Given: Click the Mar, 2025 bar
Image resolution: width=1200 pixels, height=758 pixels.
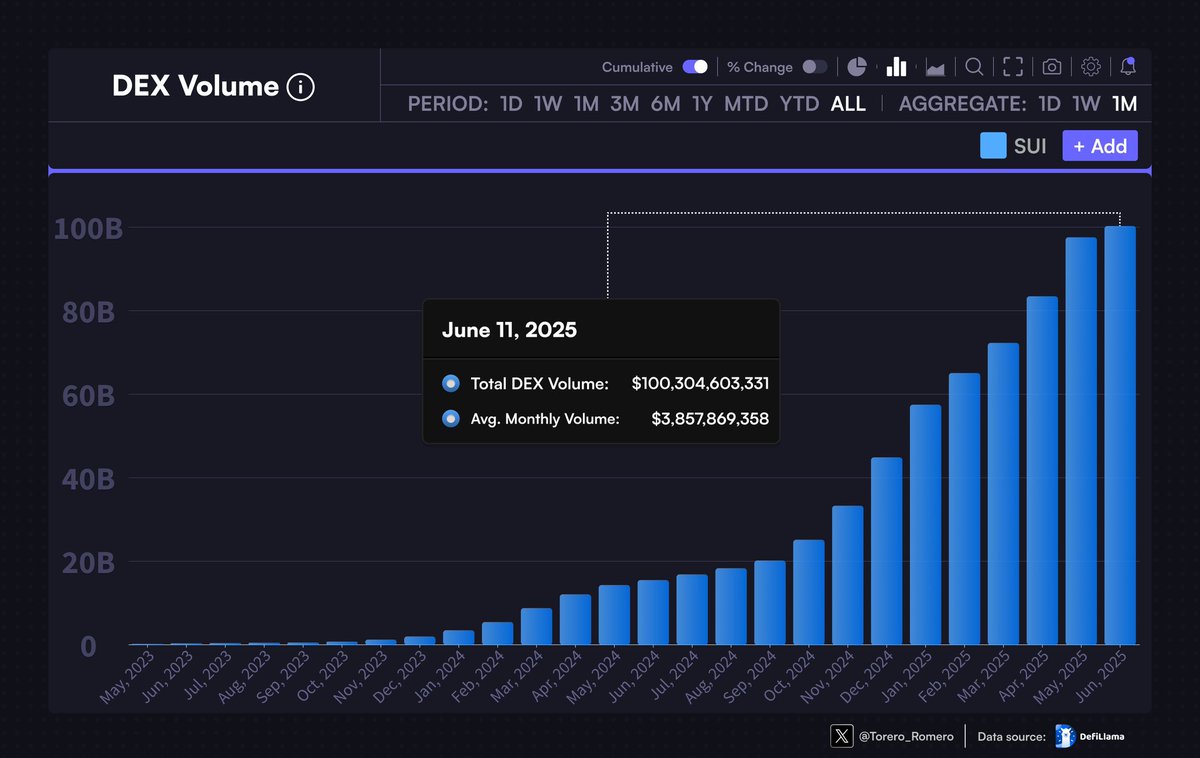Looking at the screenshot, I should pyautogui.click(x=1003, y=494).
